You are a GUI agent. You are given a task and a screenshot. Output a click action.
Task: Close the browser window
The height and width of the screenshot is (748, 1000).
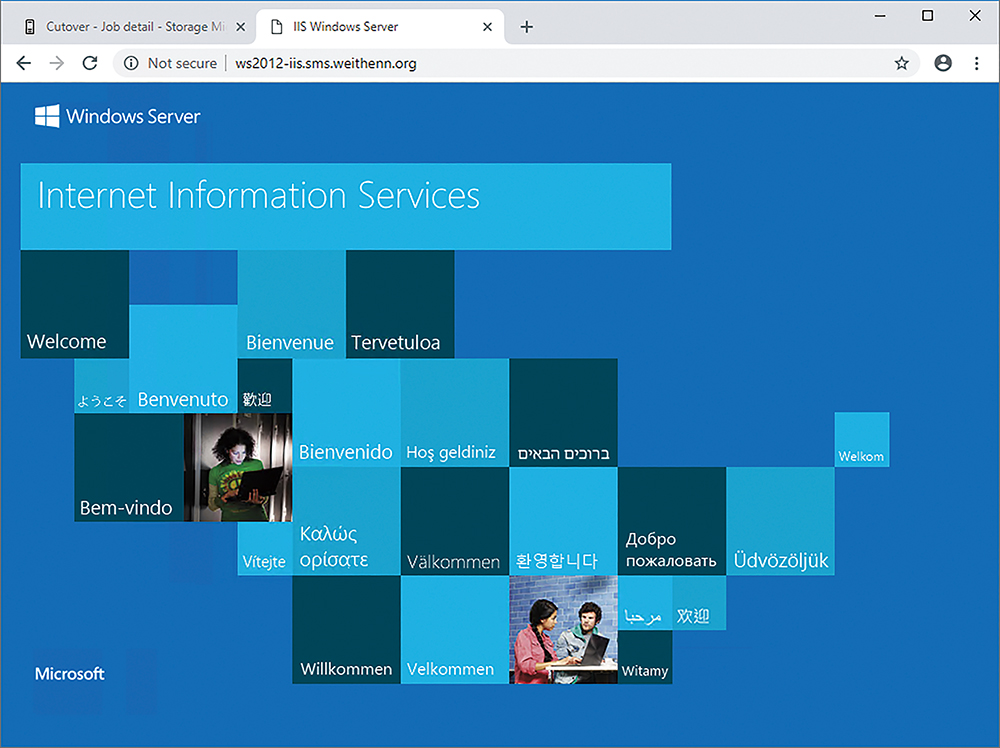pyautogui.click(x=975, y=16)
